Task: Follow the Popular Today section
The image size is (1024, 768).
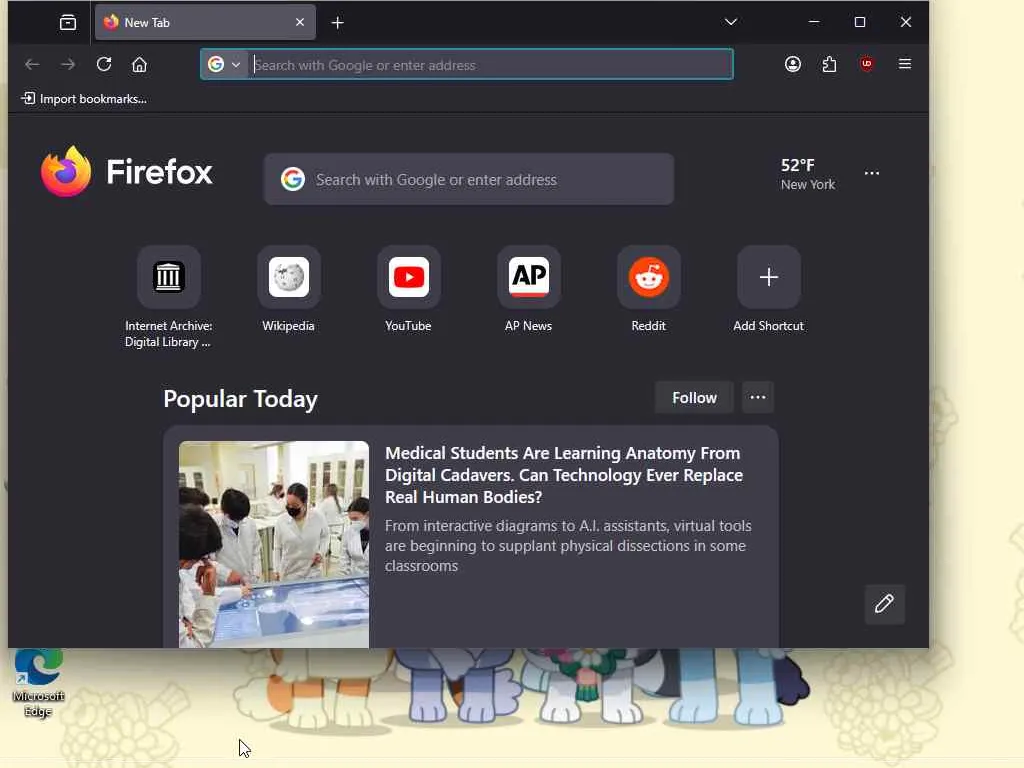Action: [x=694, y=398]
